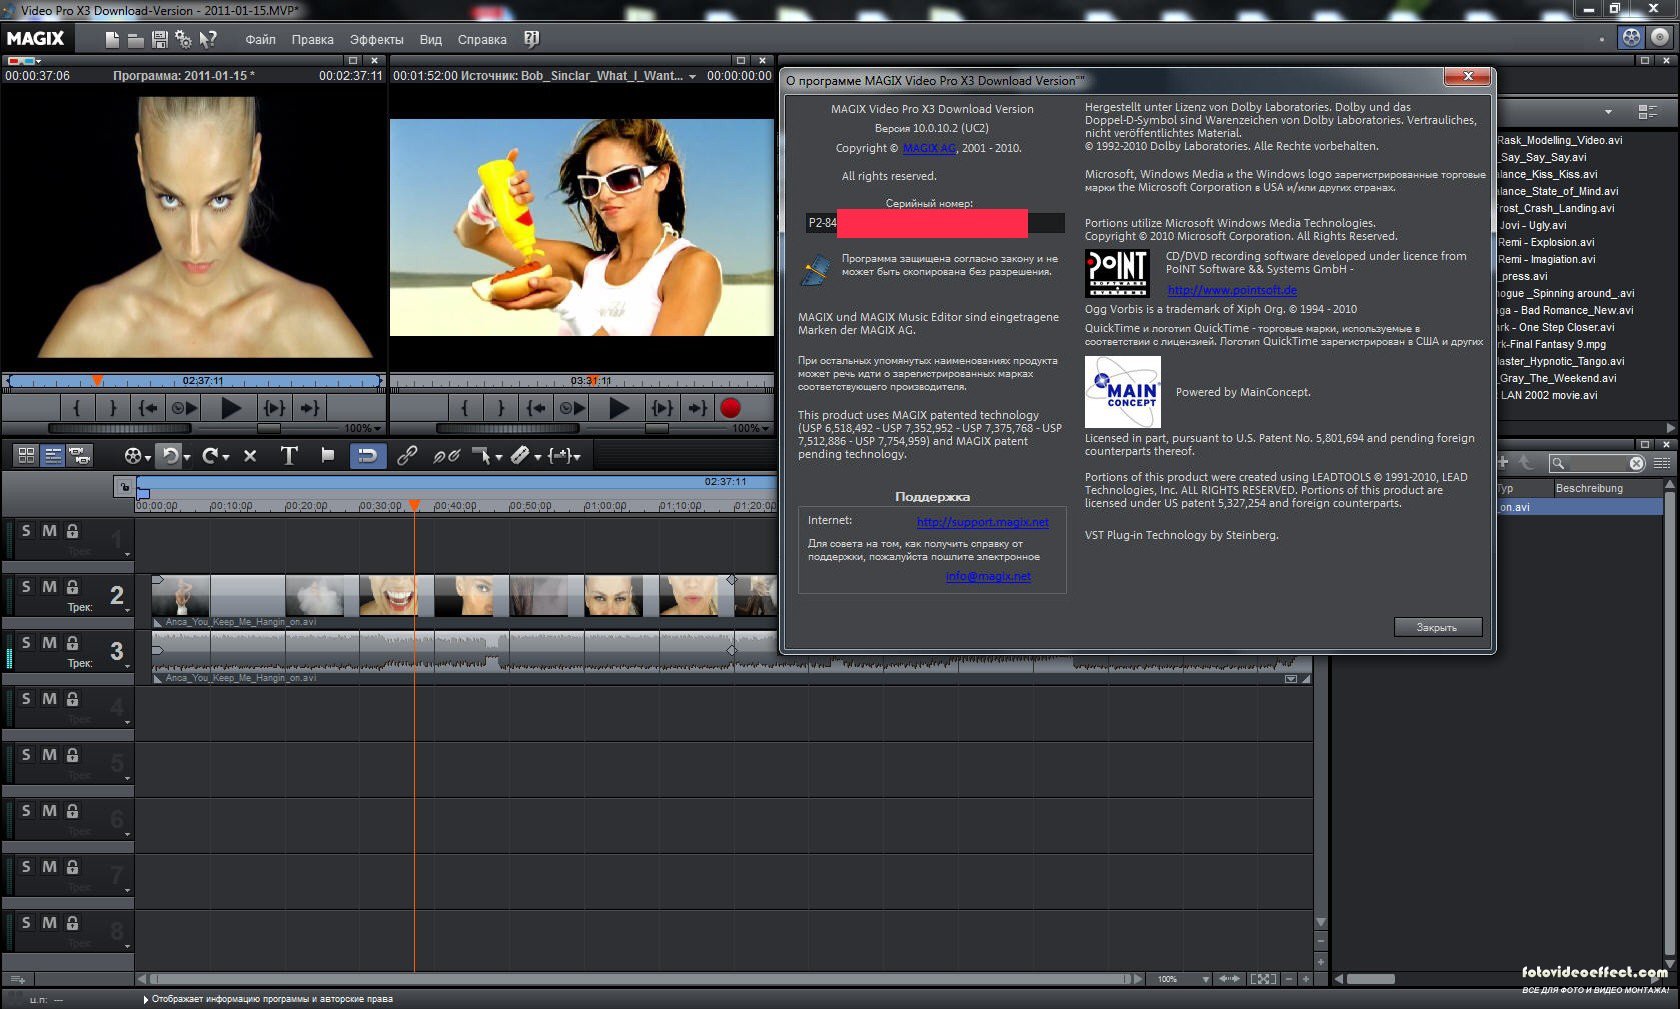Set a chapter marker flag icon

(328, 455)
